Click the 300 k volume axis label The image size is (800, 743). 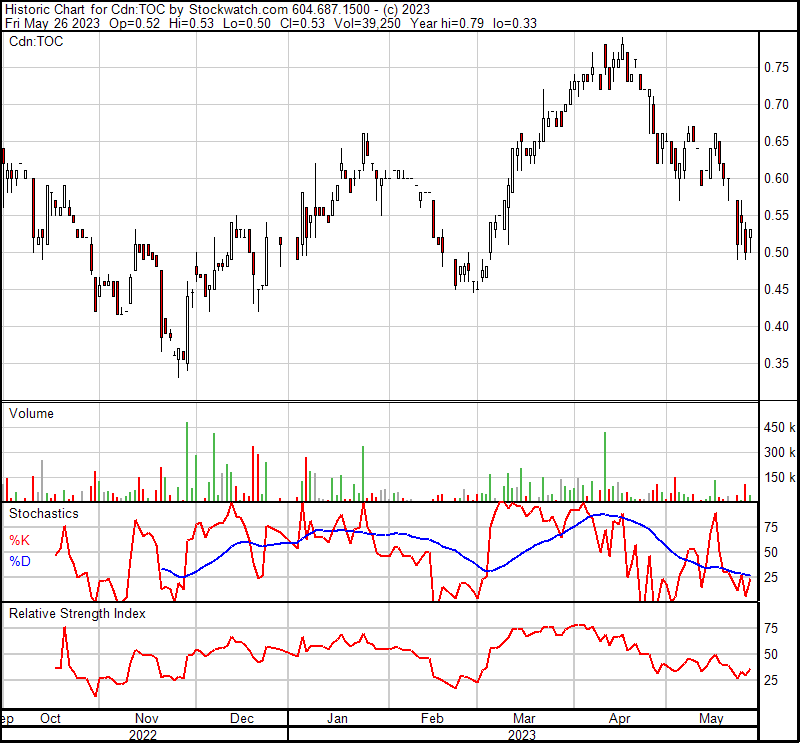pyautogui.click(x=779, y=453)
